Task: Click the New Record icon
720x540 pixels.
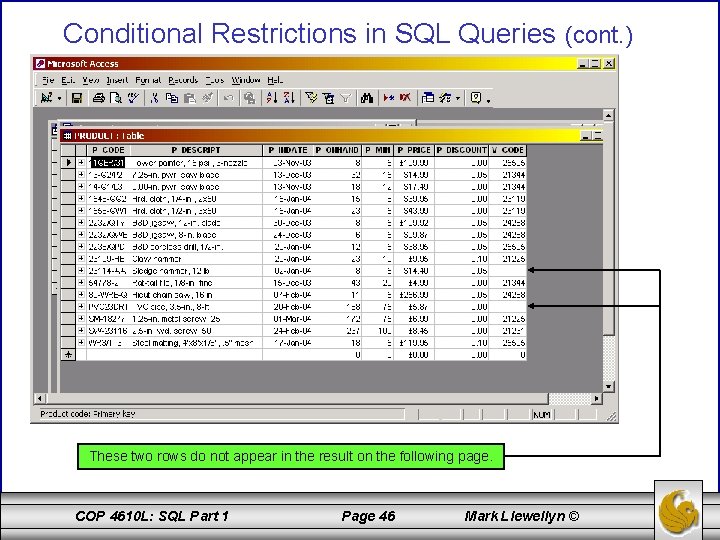Action: click(388, 98)
